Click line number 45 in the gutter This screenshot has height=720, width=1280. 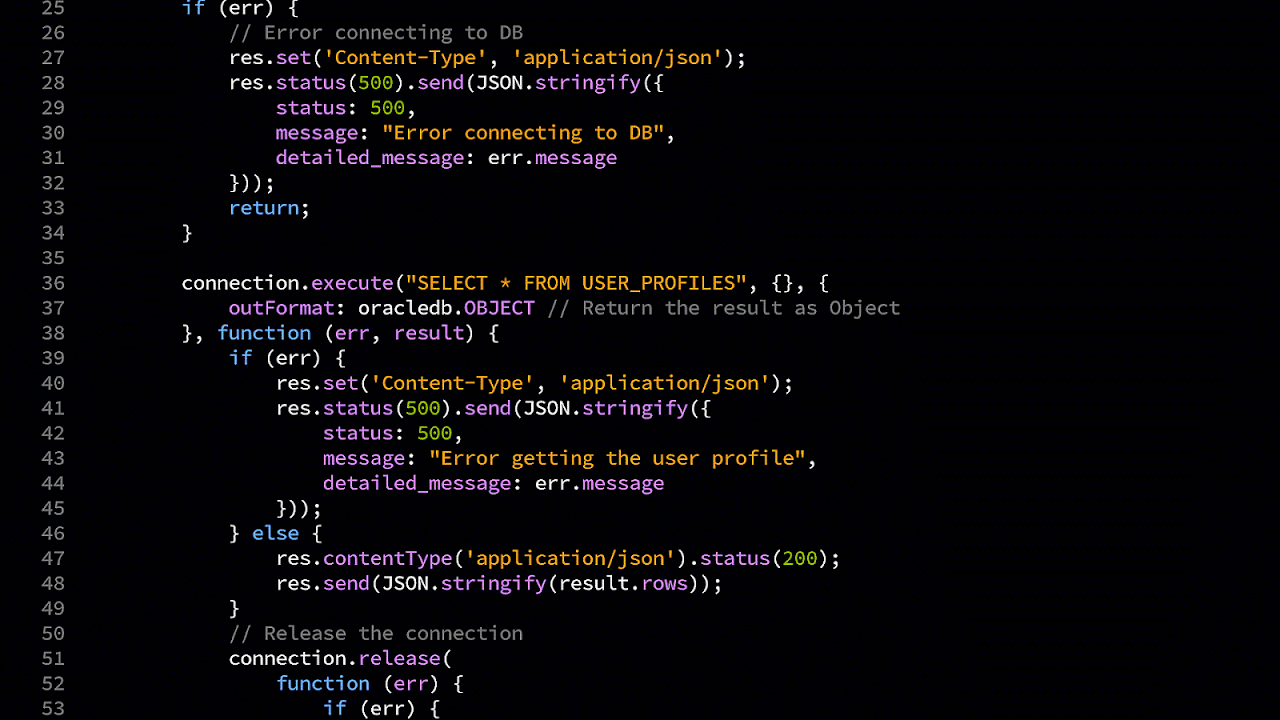[x=53, y=508]
